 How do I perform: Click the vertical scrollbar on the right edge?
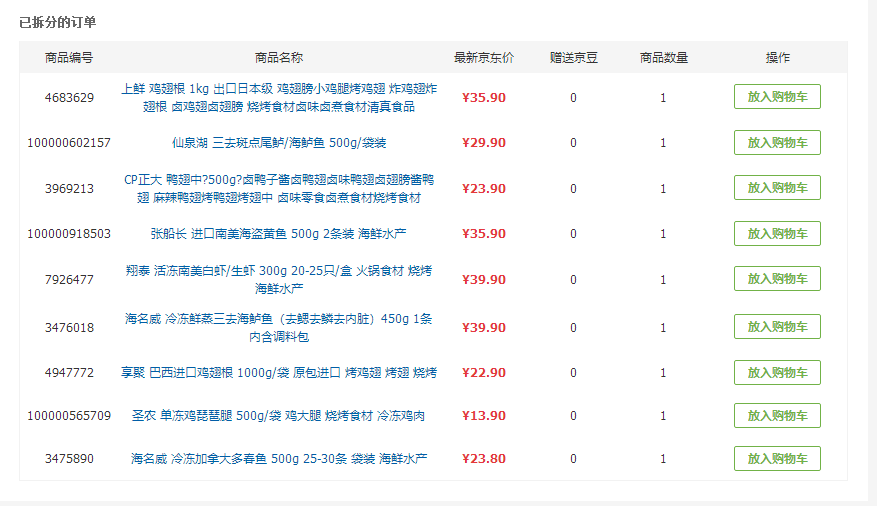tap(873, 252)
